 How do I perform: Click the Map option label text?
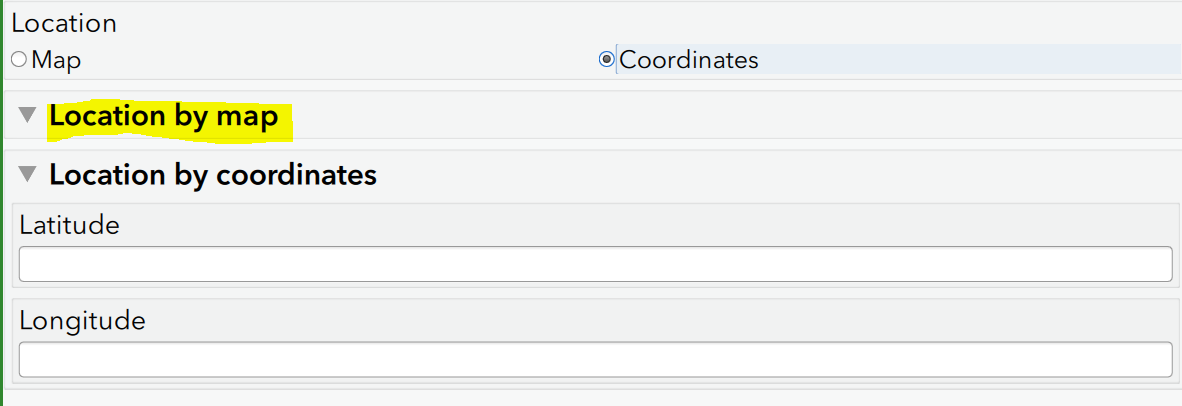(56, 60)
